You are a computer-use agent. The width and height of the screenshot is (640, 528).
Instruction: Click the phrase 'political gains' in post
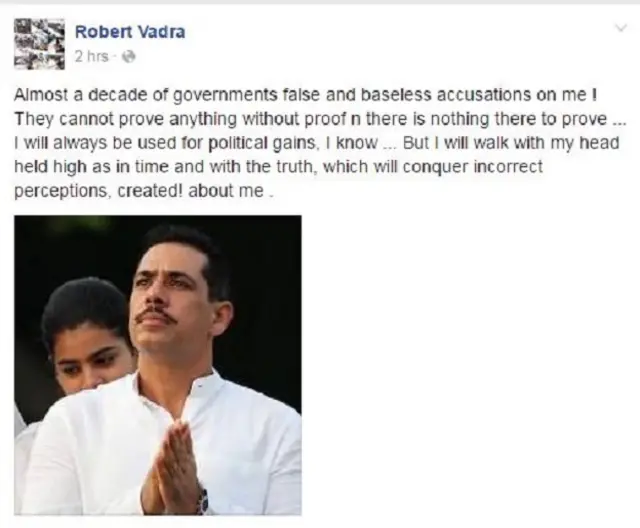click(x=262, y=143)
